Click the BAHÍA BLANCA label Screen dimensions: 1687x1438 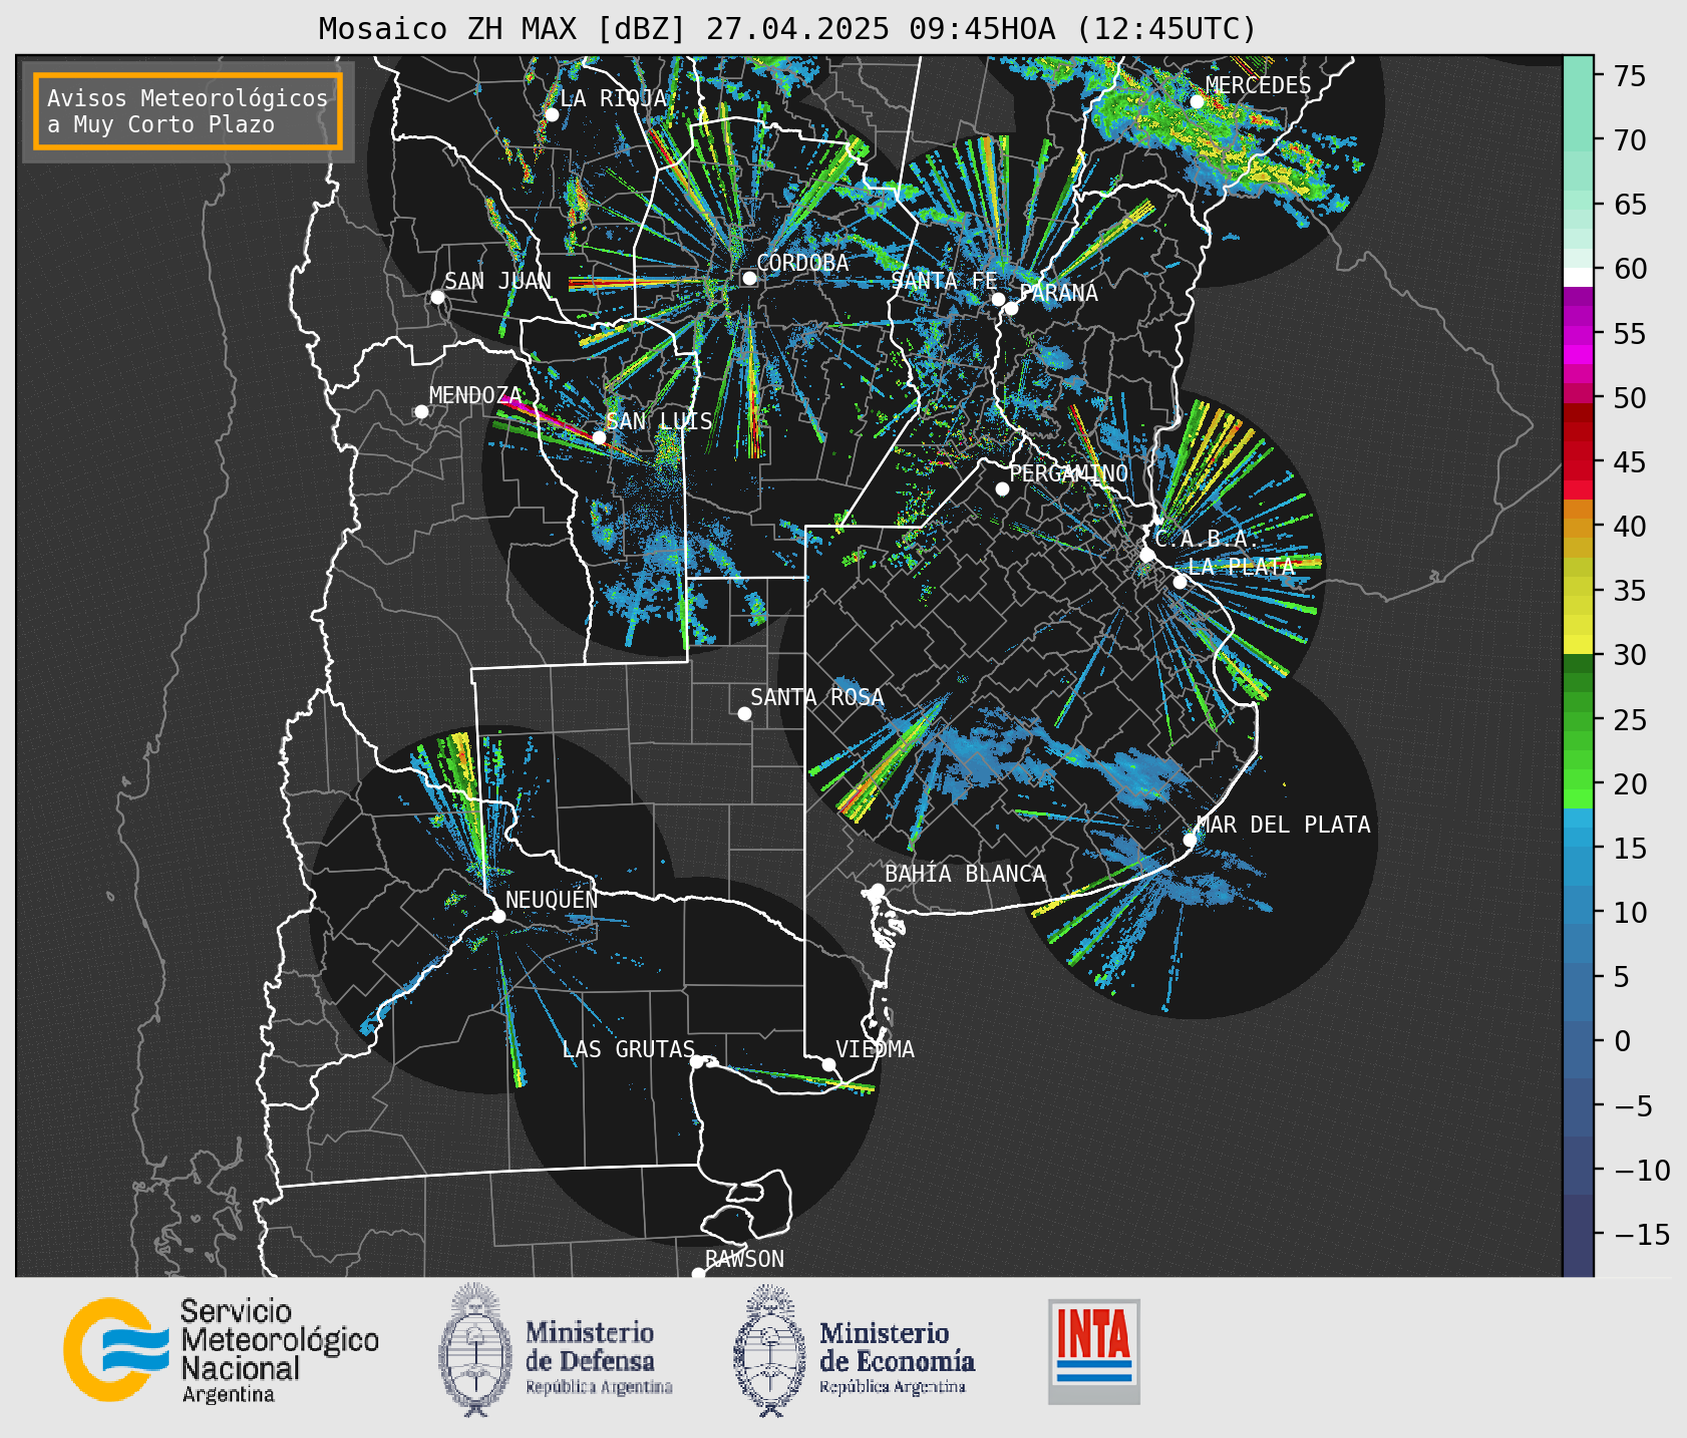965,874
